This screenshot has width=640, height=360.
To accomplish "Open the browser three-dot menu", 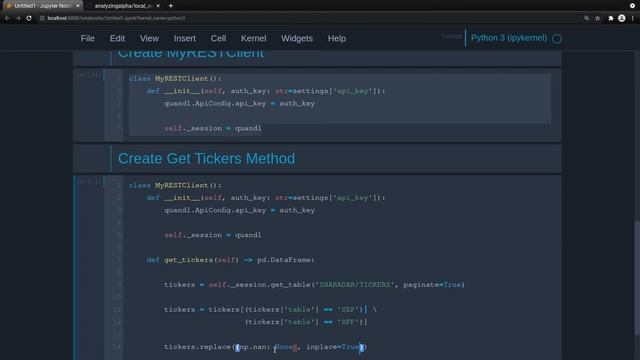I will [633, 18].
